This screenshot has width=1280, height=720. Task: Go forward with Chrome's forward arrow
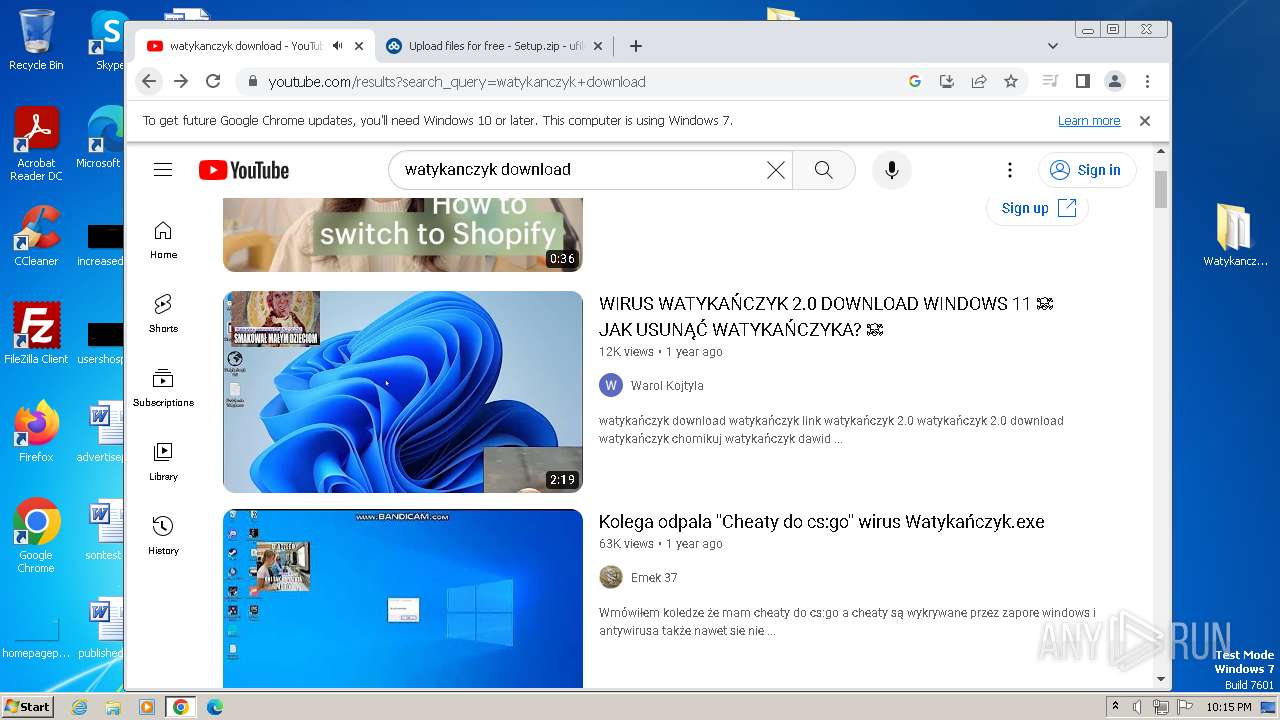[x=181, y=81]
